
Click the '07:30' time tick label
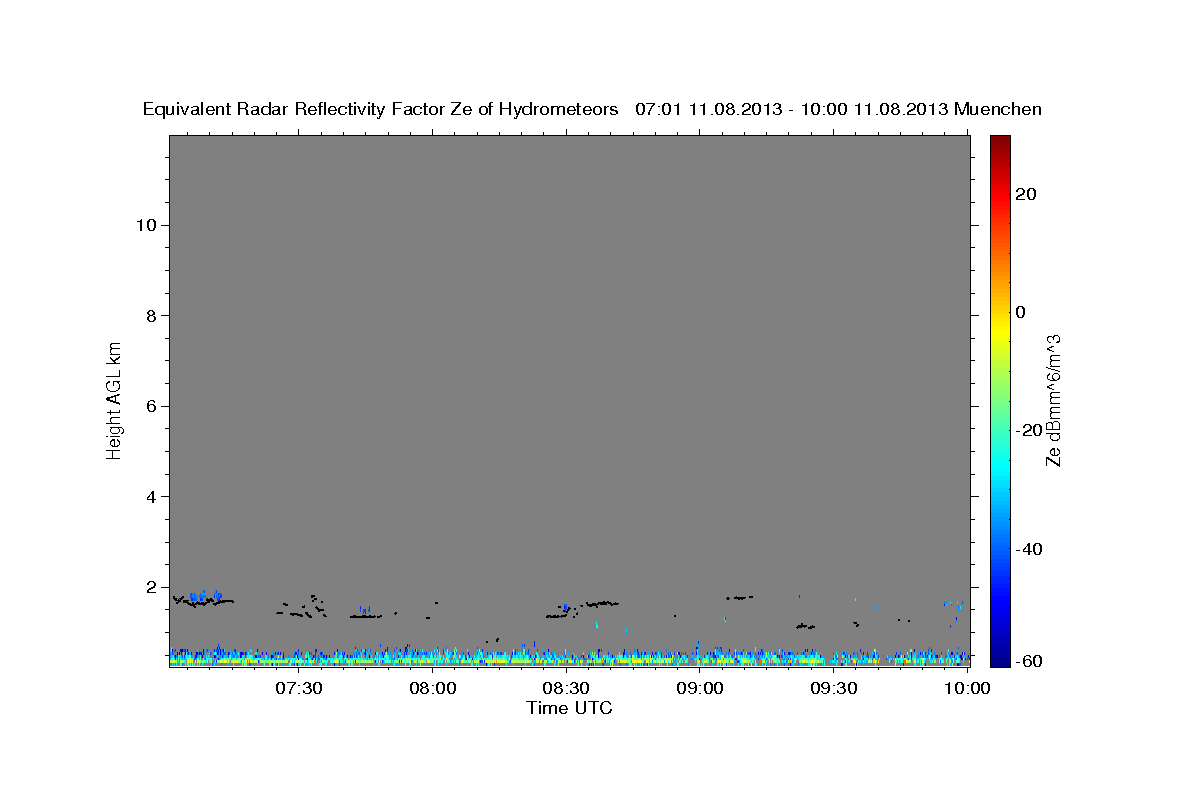coord(299,689)
